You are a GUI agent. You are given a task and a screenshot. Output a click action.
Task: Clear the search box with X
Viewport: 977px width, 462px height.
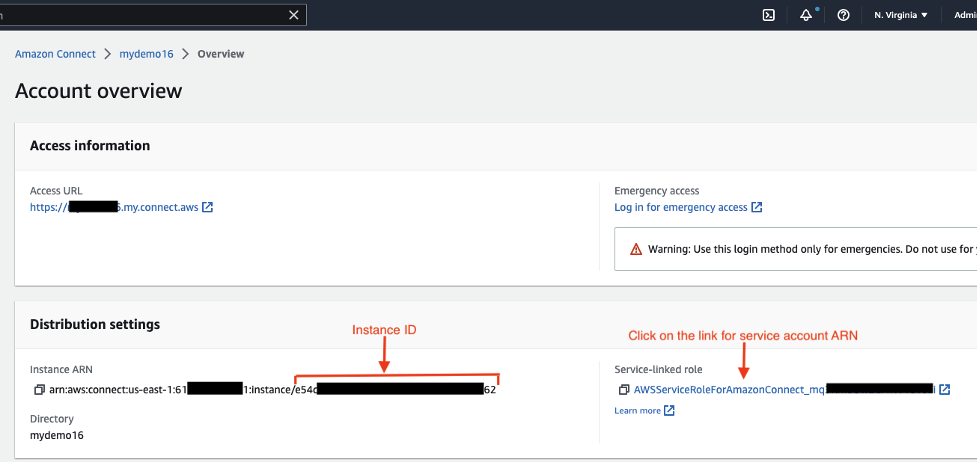coord(293,15)
